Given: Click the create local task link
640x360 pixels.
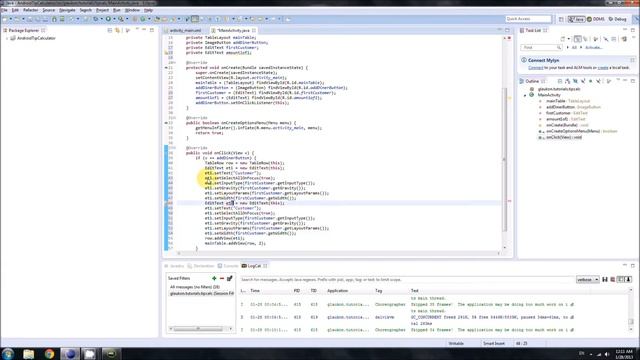Looking at the screenshot, I should [x=602, y=68].
